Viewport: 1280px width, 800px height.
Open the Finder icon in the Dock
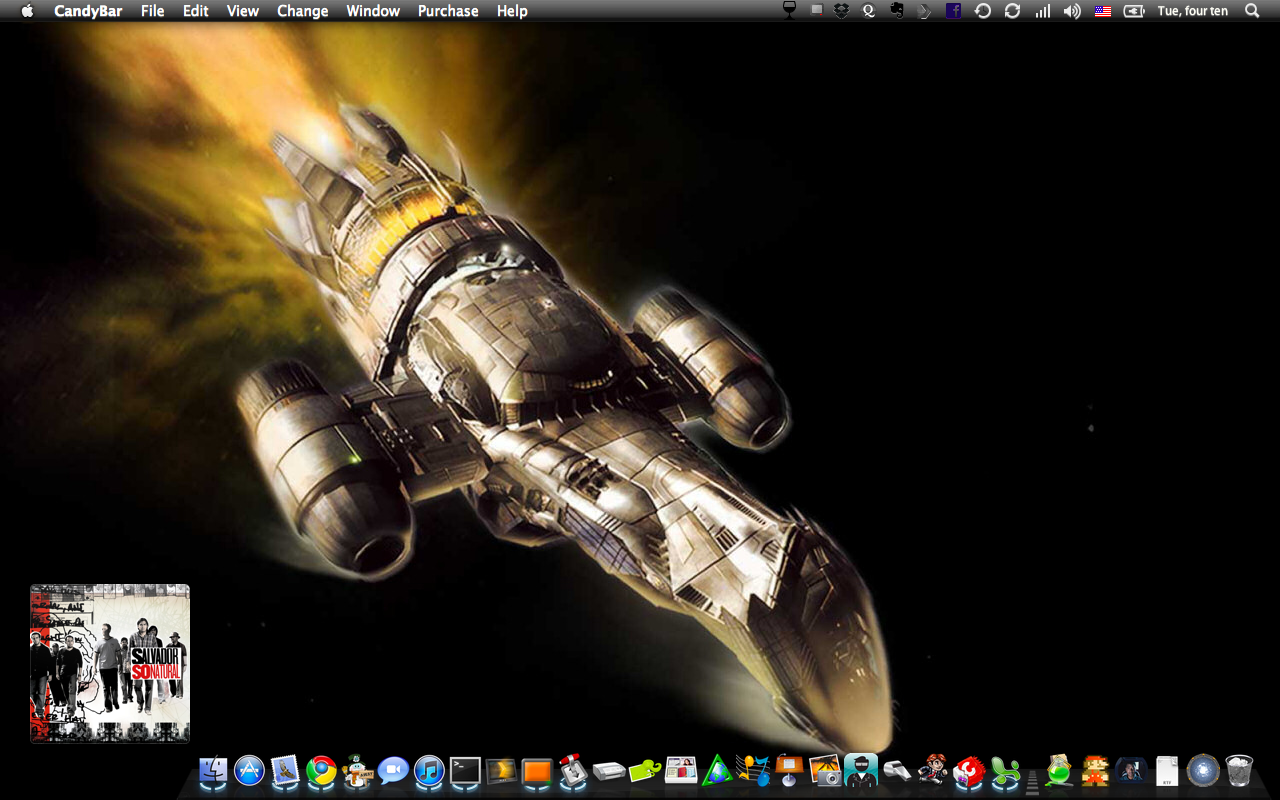[x=213, y=770]
